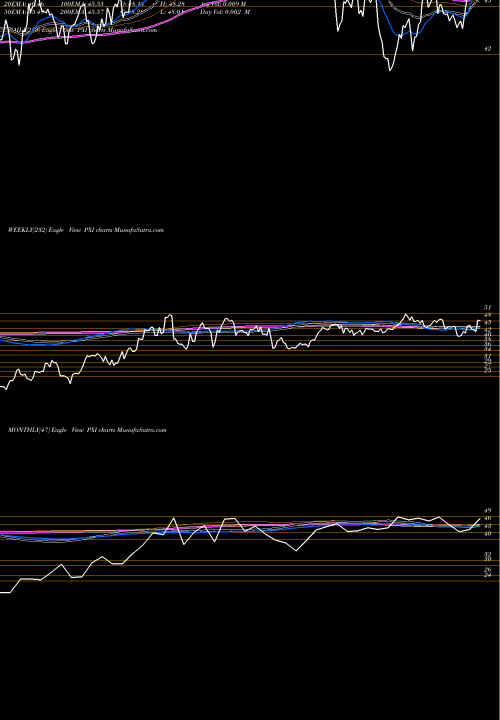
Task: Click the 200EMA value label
Action: point(82,11)
